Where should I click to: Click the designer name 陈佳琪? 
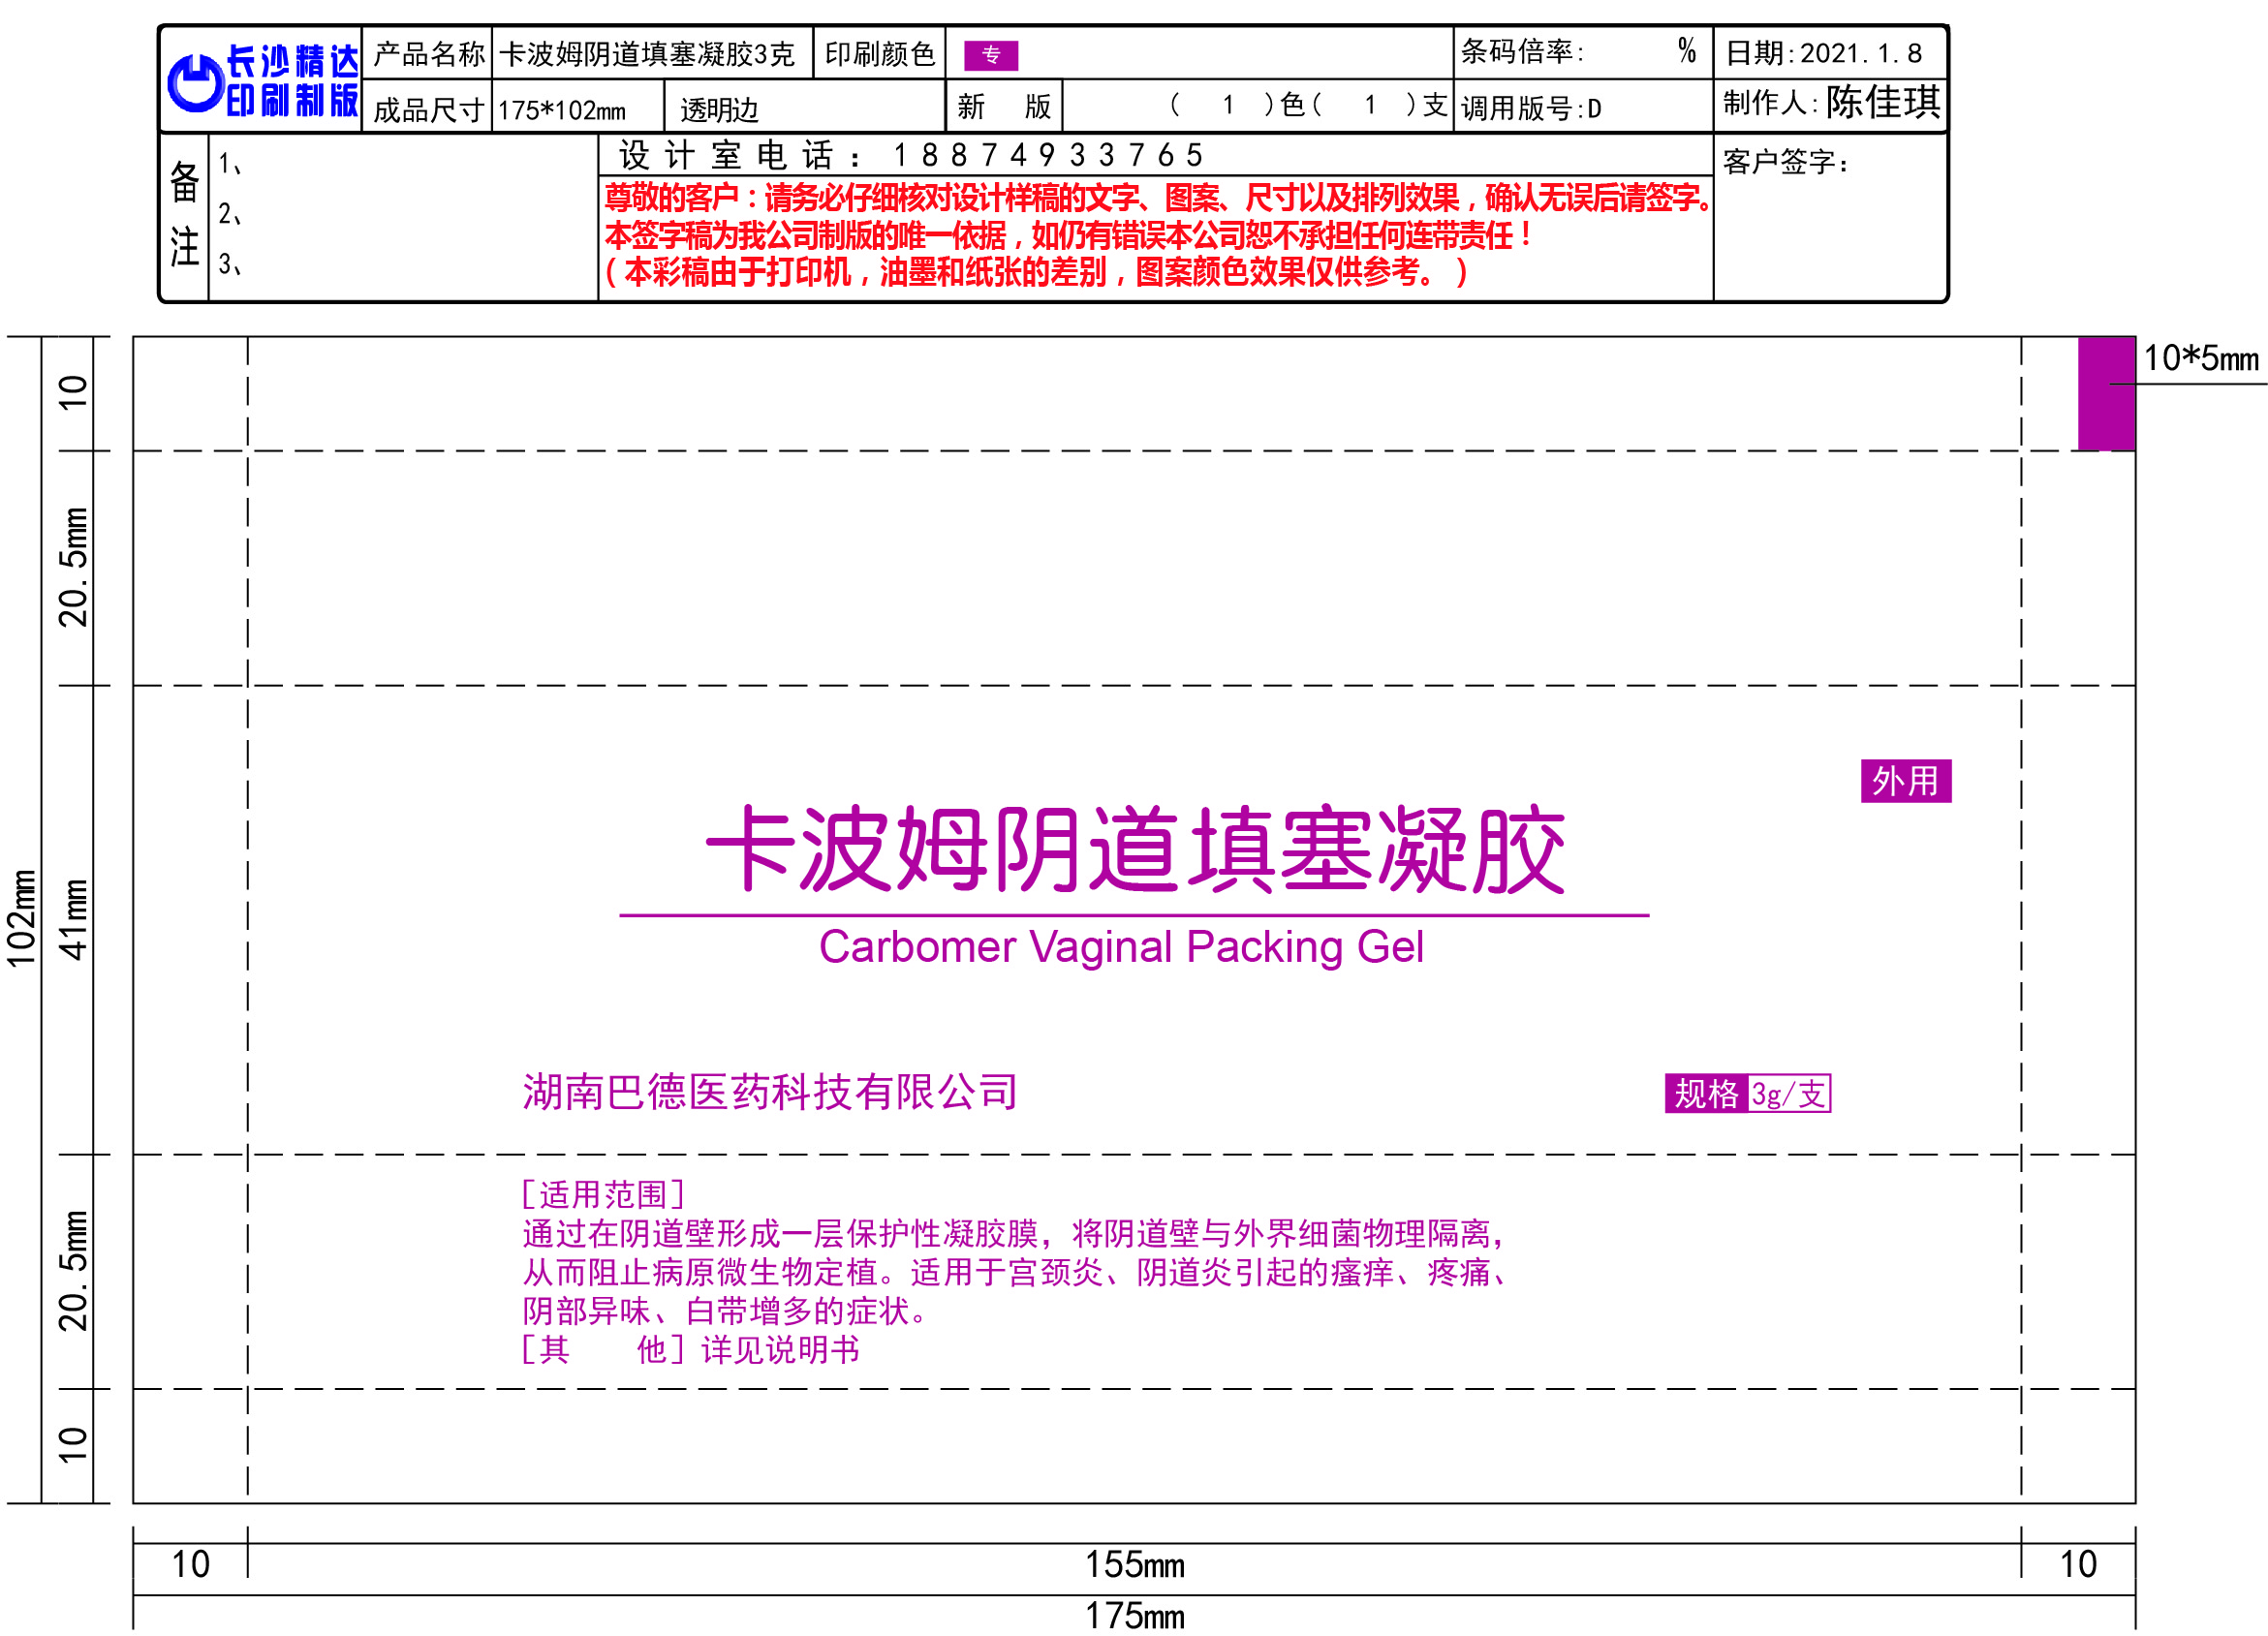1883,102
